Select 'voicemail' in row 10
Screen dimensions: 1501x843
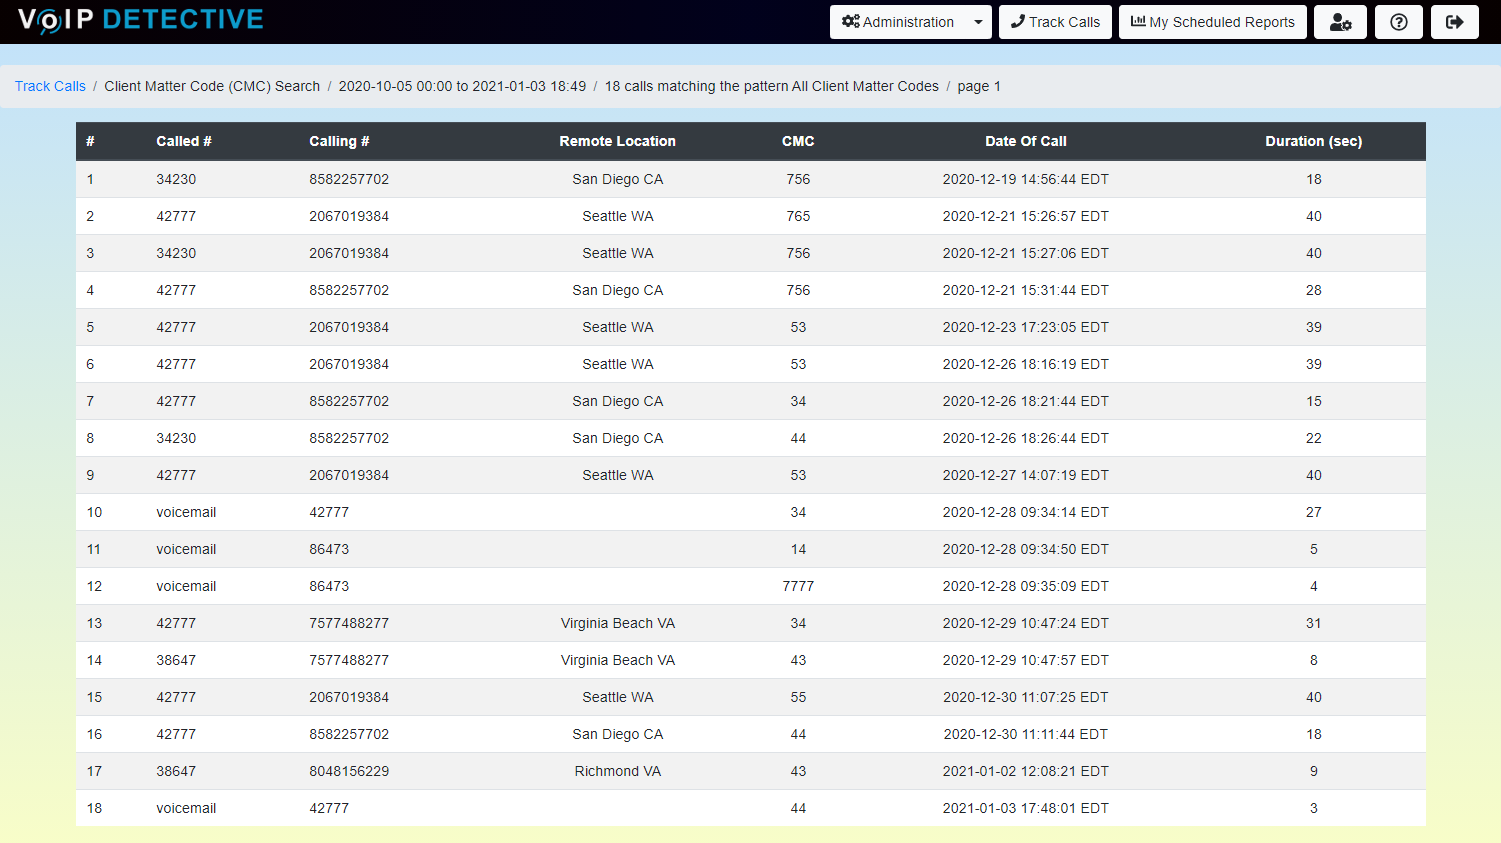coord(186,512)
